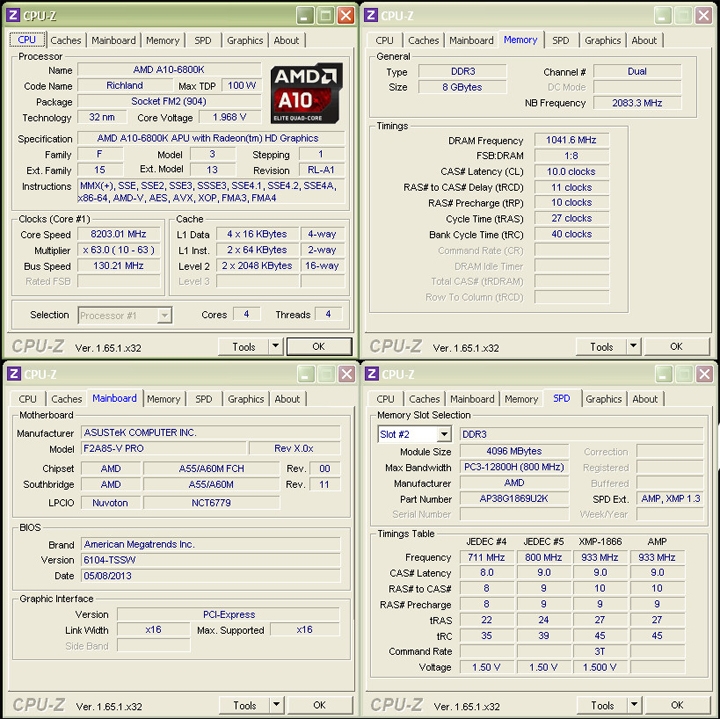
Task: Expand the Slot #2 memory slot dropdown
Action: tap(444, 434)
